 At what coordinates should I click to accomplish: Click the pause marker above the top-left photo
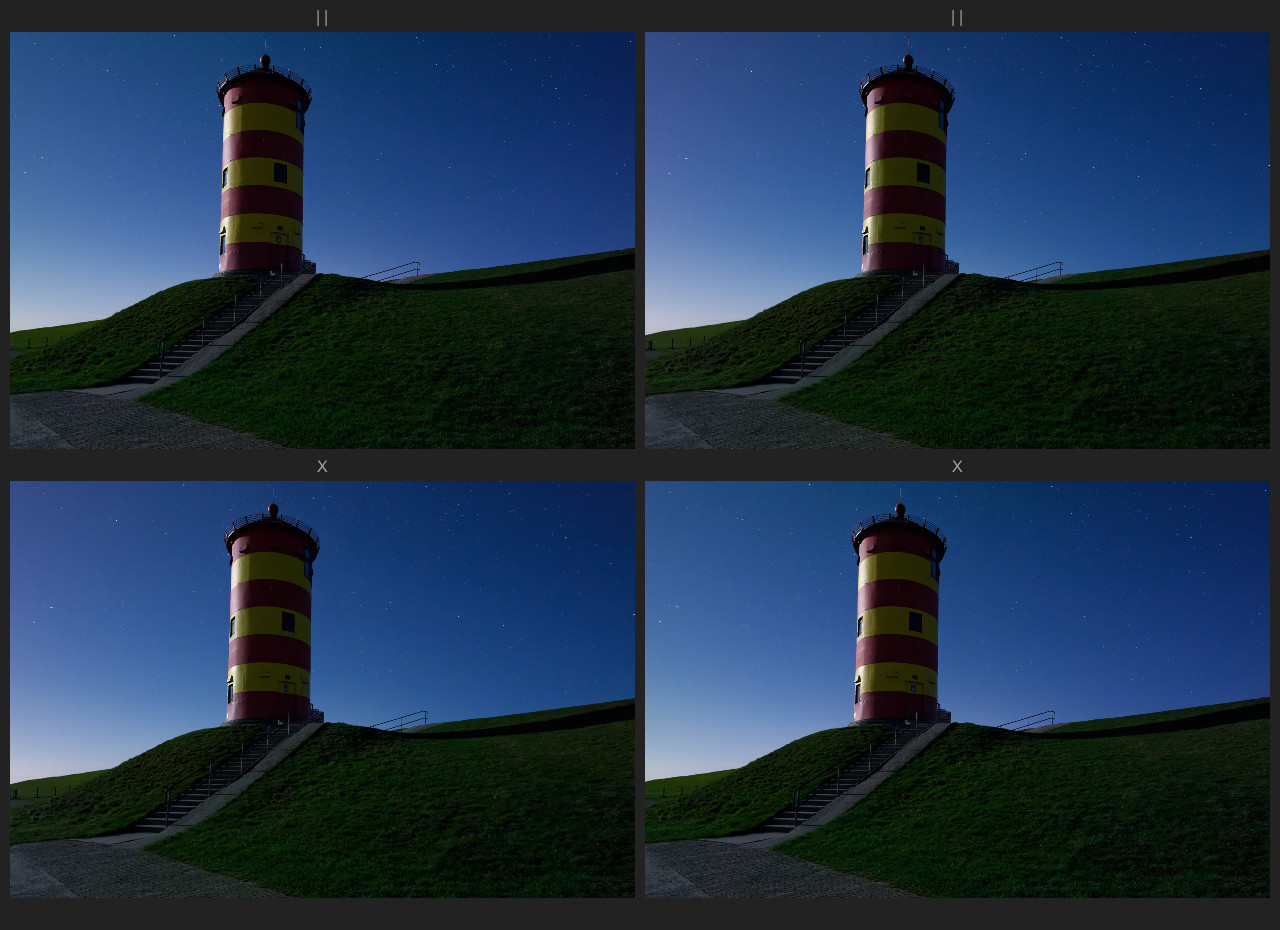tap(322, 17)
